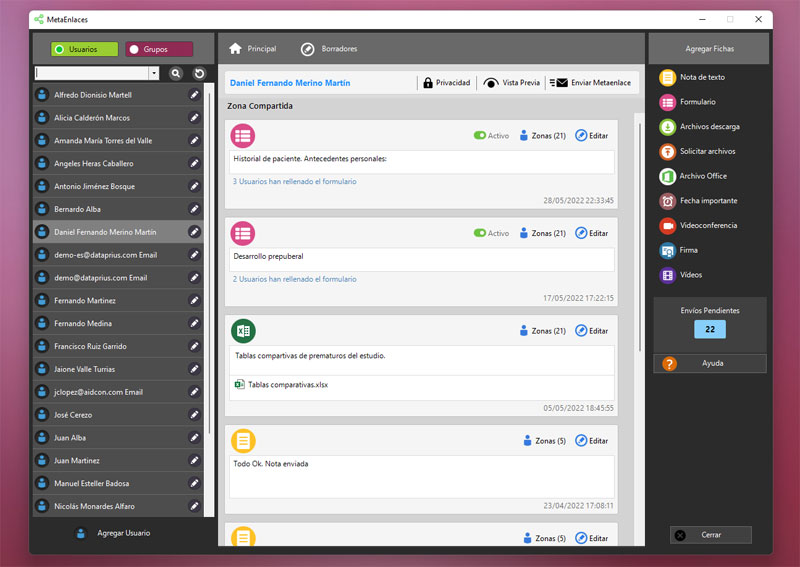Image resolution: width=800 pixels, height=567 pixels.
Task: Click Ayuda question mark button
Action: tap(710, 363)
